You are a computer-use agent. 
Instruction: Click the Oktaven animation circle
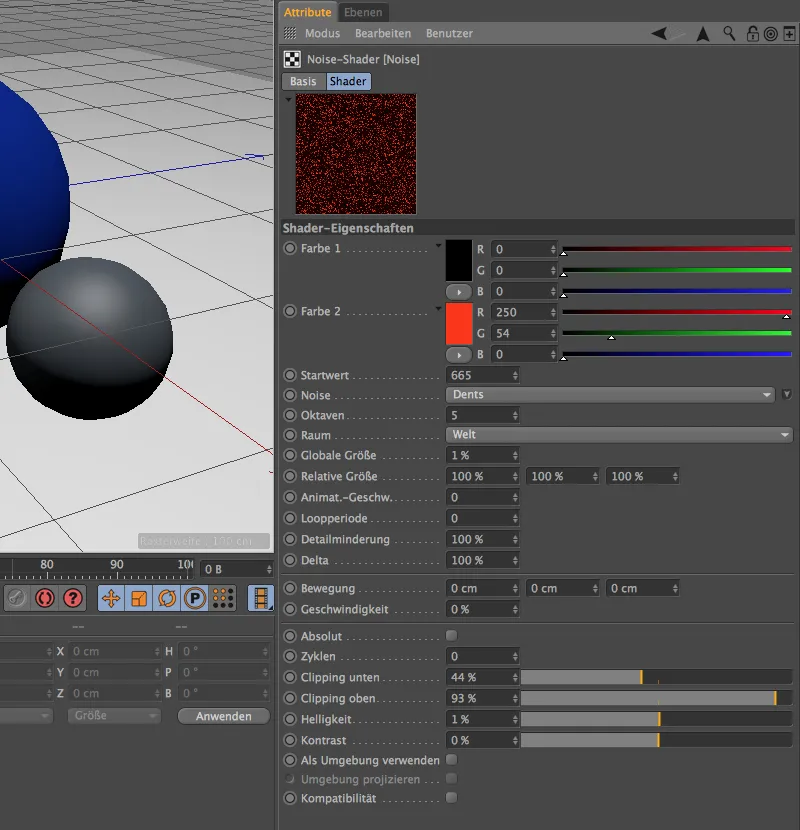click(290, 415)
